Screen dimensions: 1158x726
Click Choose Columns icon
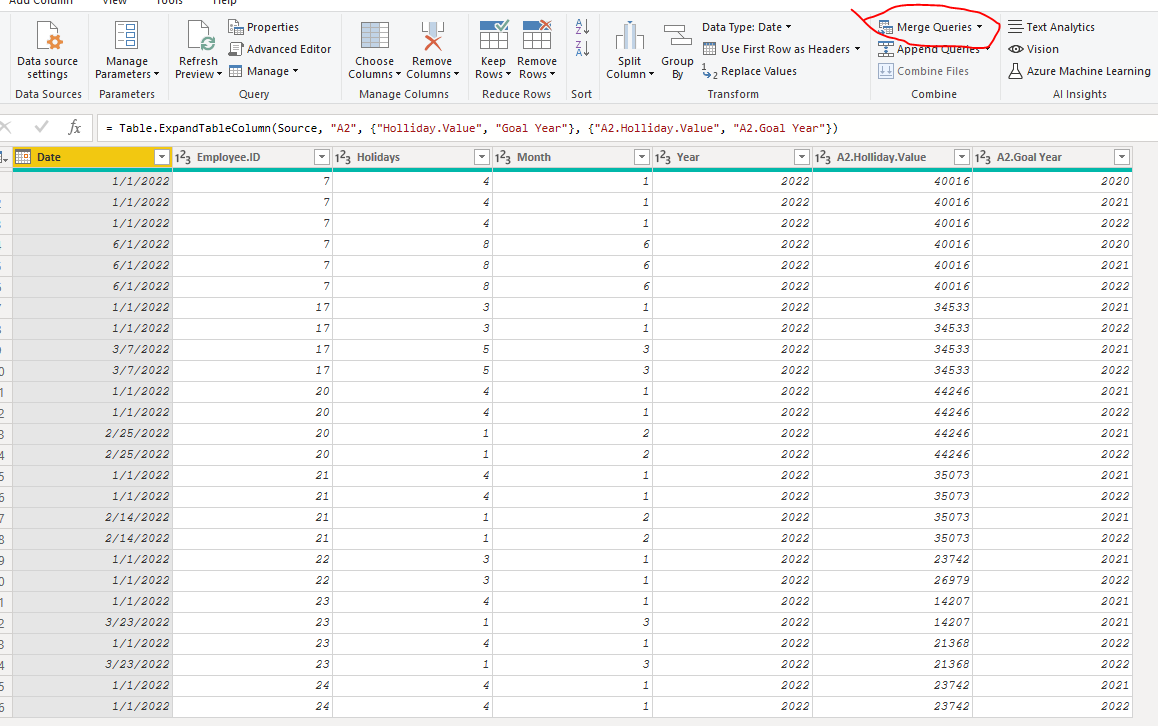tap(374, 35)
